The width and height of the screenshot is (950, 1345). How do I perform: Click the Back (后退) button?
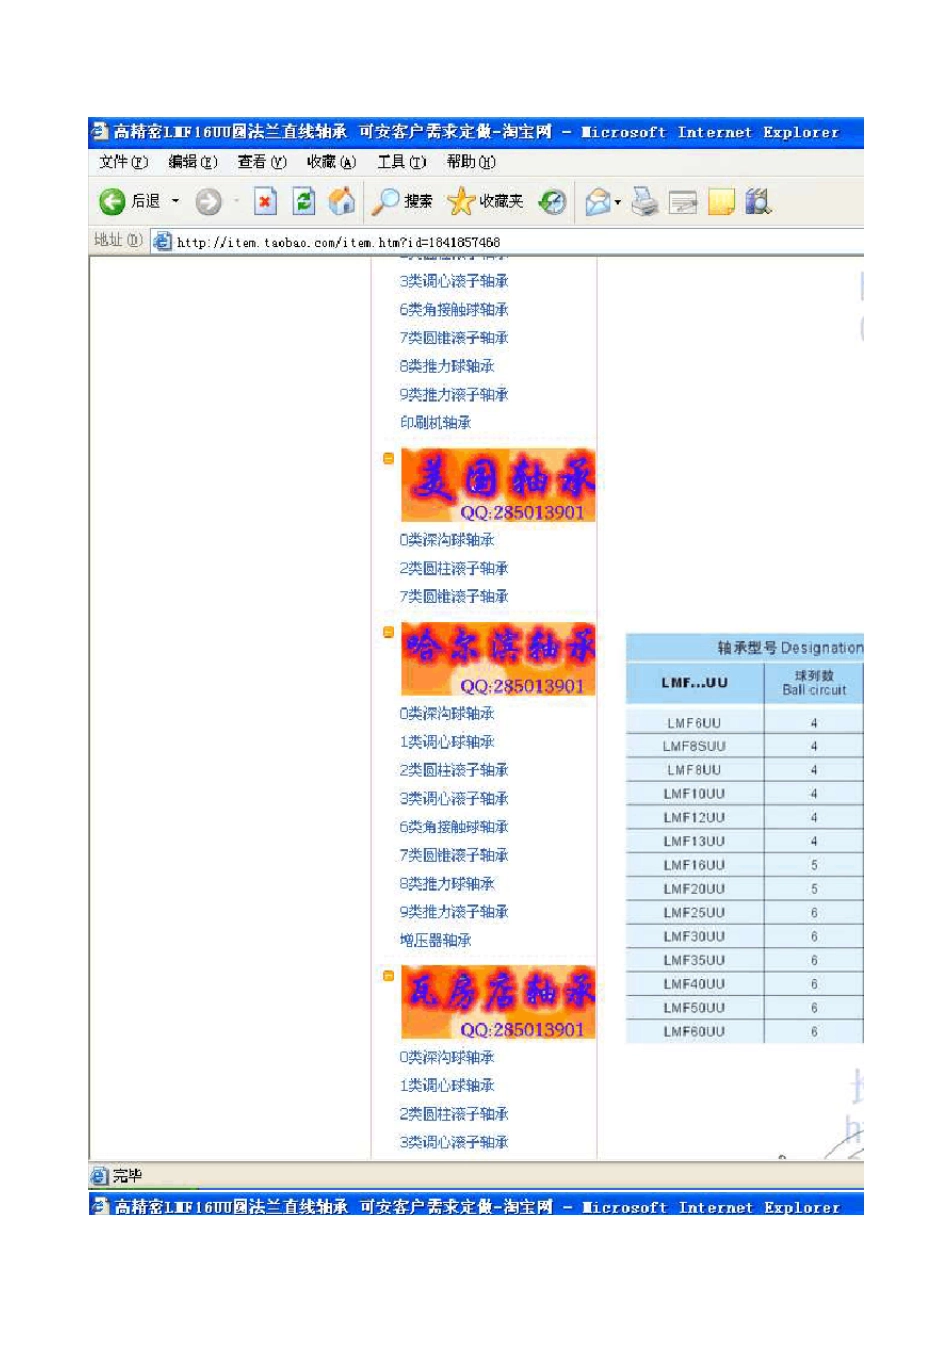tap(130, 202)
